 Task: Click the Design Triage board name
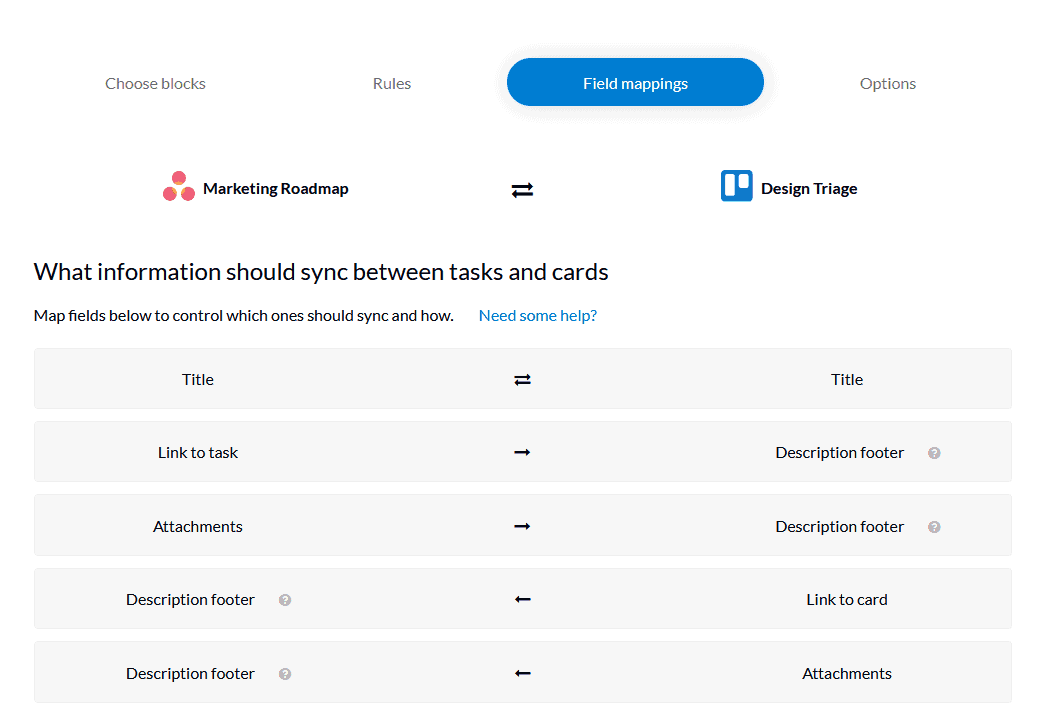(809, 189)
